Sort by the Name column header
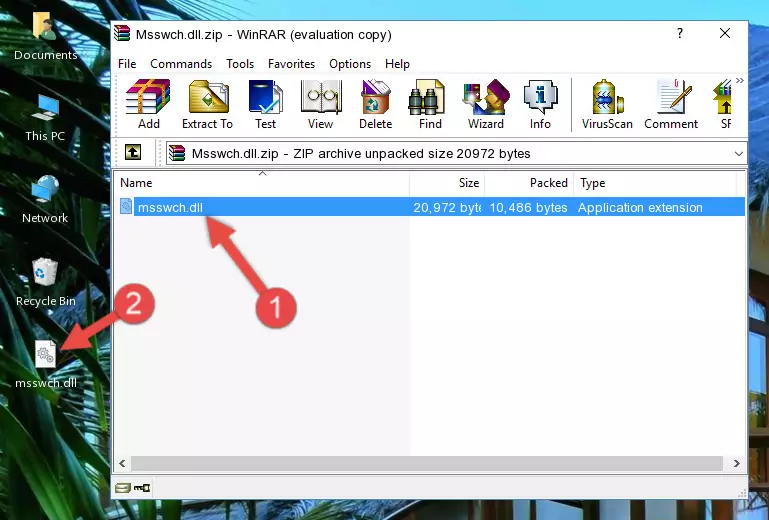 click(x=262, y=183)
